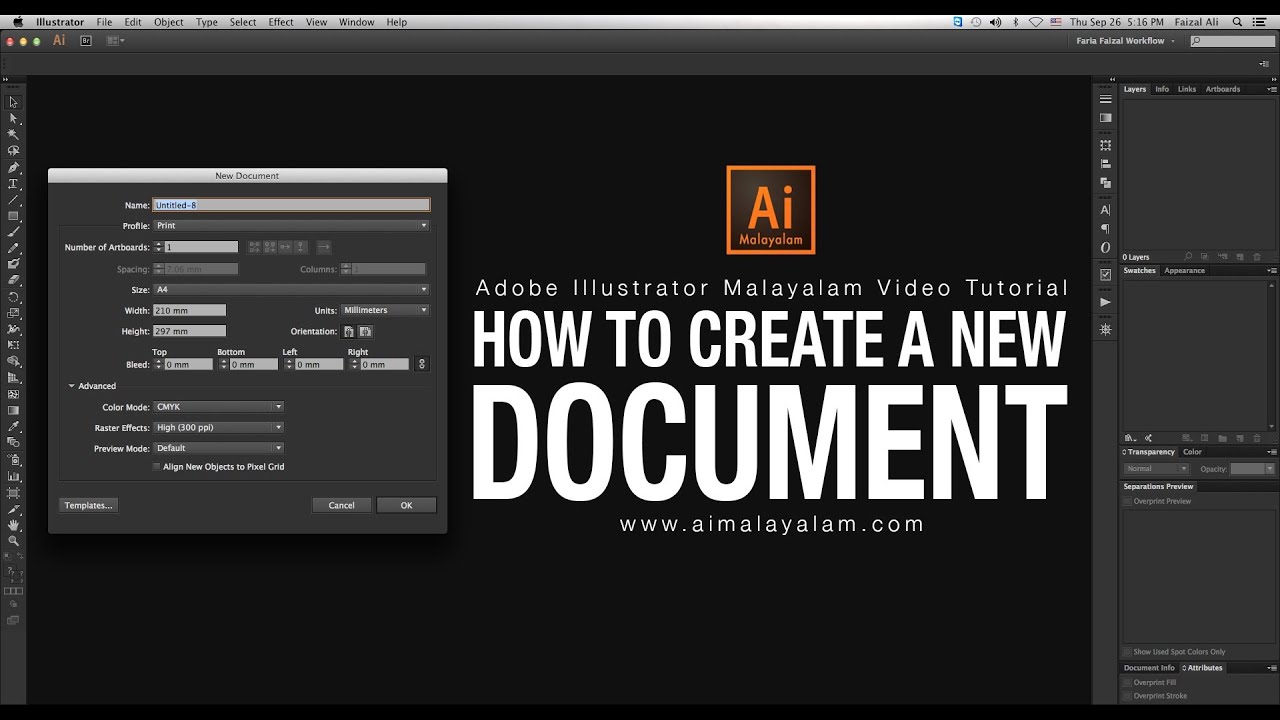Select the Eraser tool
The image size is (1280, 720).
(x=13, y=280)
